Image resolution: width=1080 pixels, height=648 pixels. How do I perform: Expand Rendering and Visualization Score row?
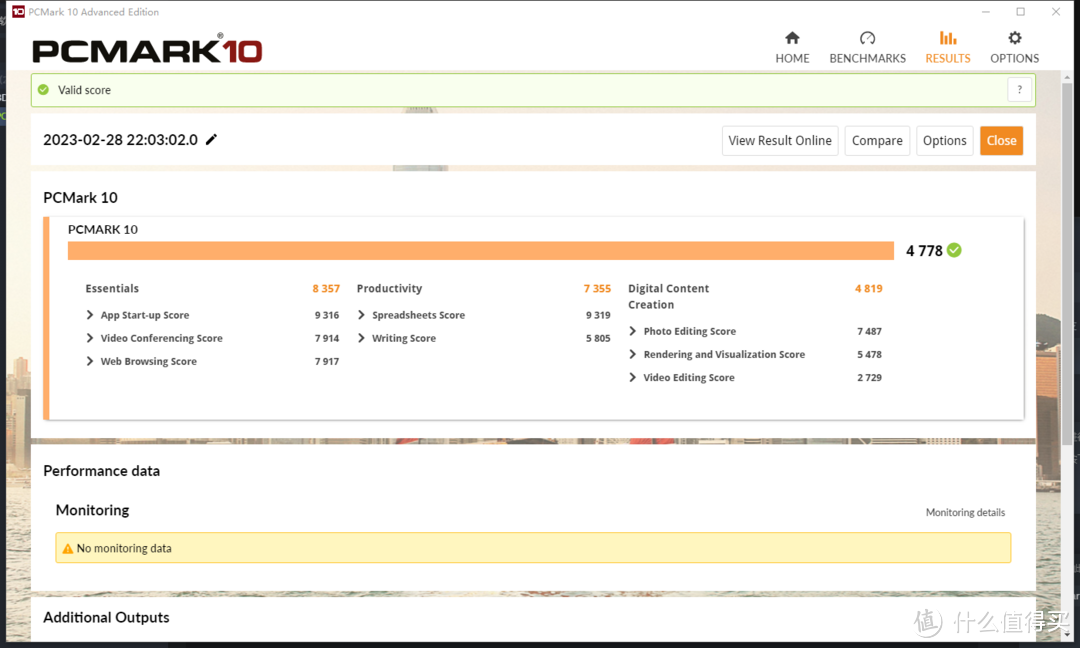click(x=632, y=354)
